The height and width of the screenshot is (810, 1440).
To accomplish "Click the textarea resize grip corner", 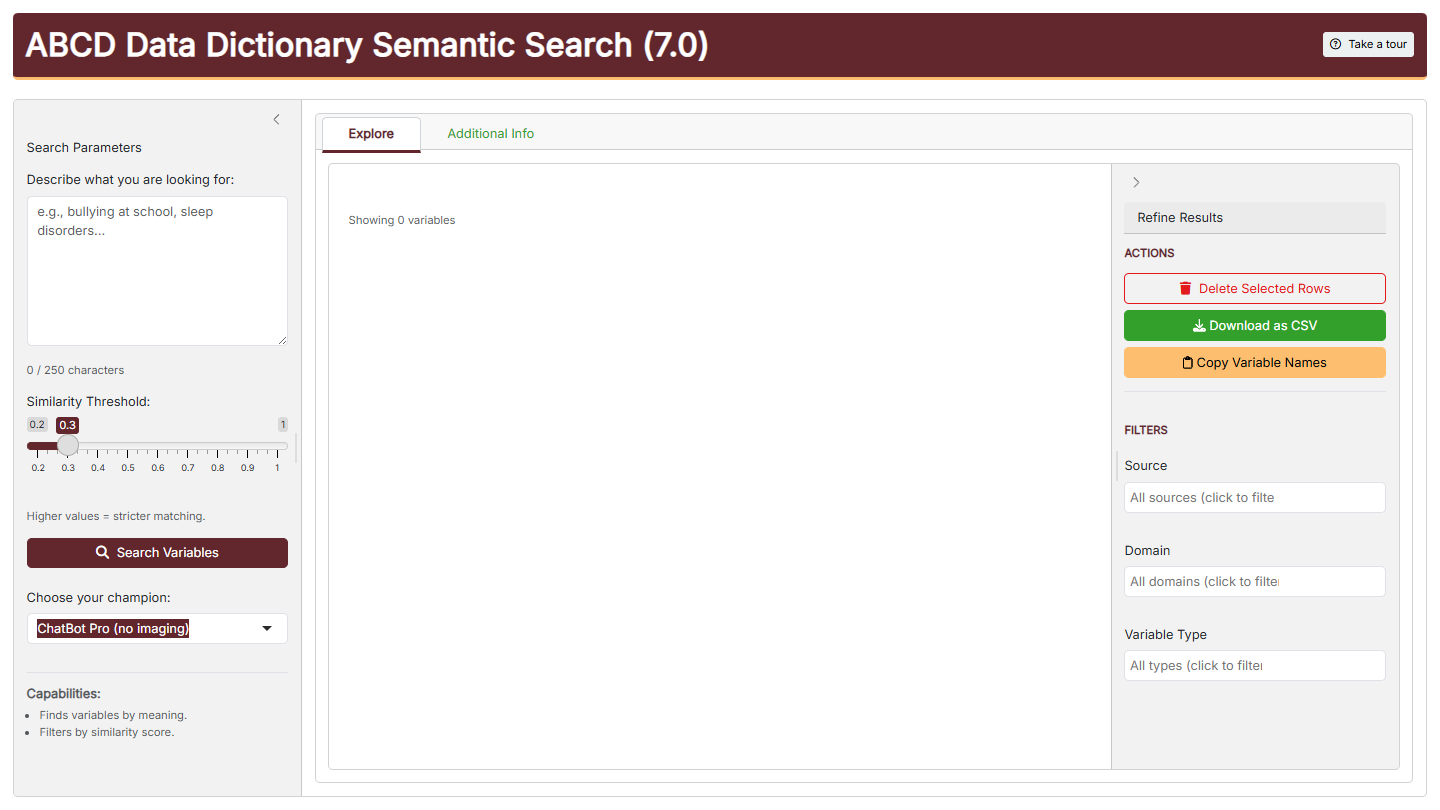I will (282, 340).
